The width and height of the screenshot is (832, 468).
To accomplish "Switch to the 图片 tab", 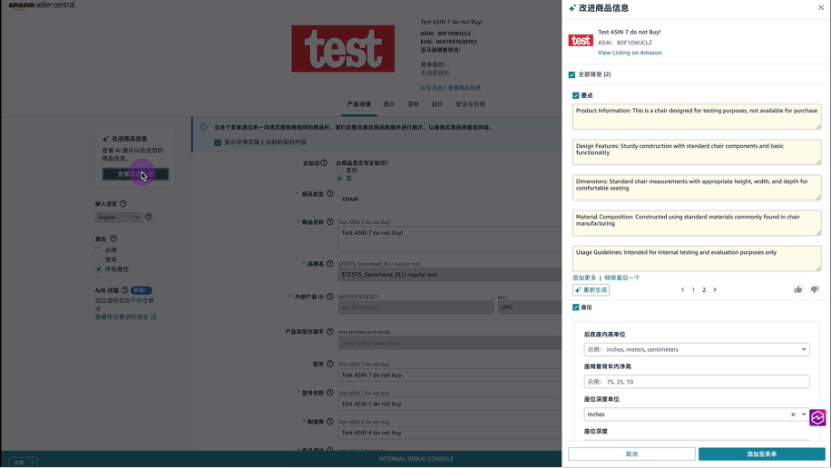I will [x=389, y=104].
